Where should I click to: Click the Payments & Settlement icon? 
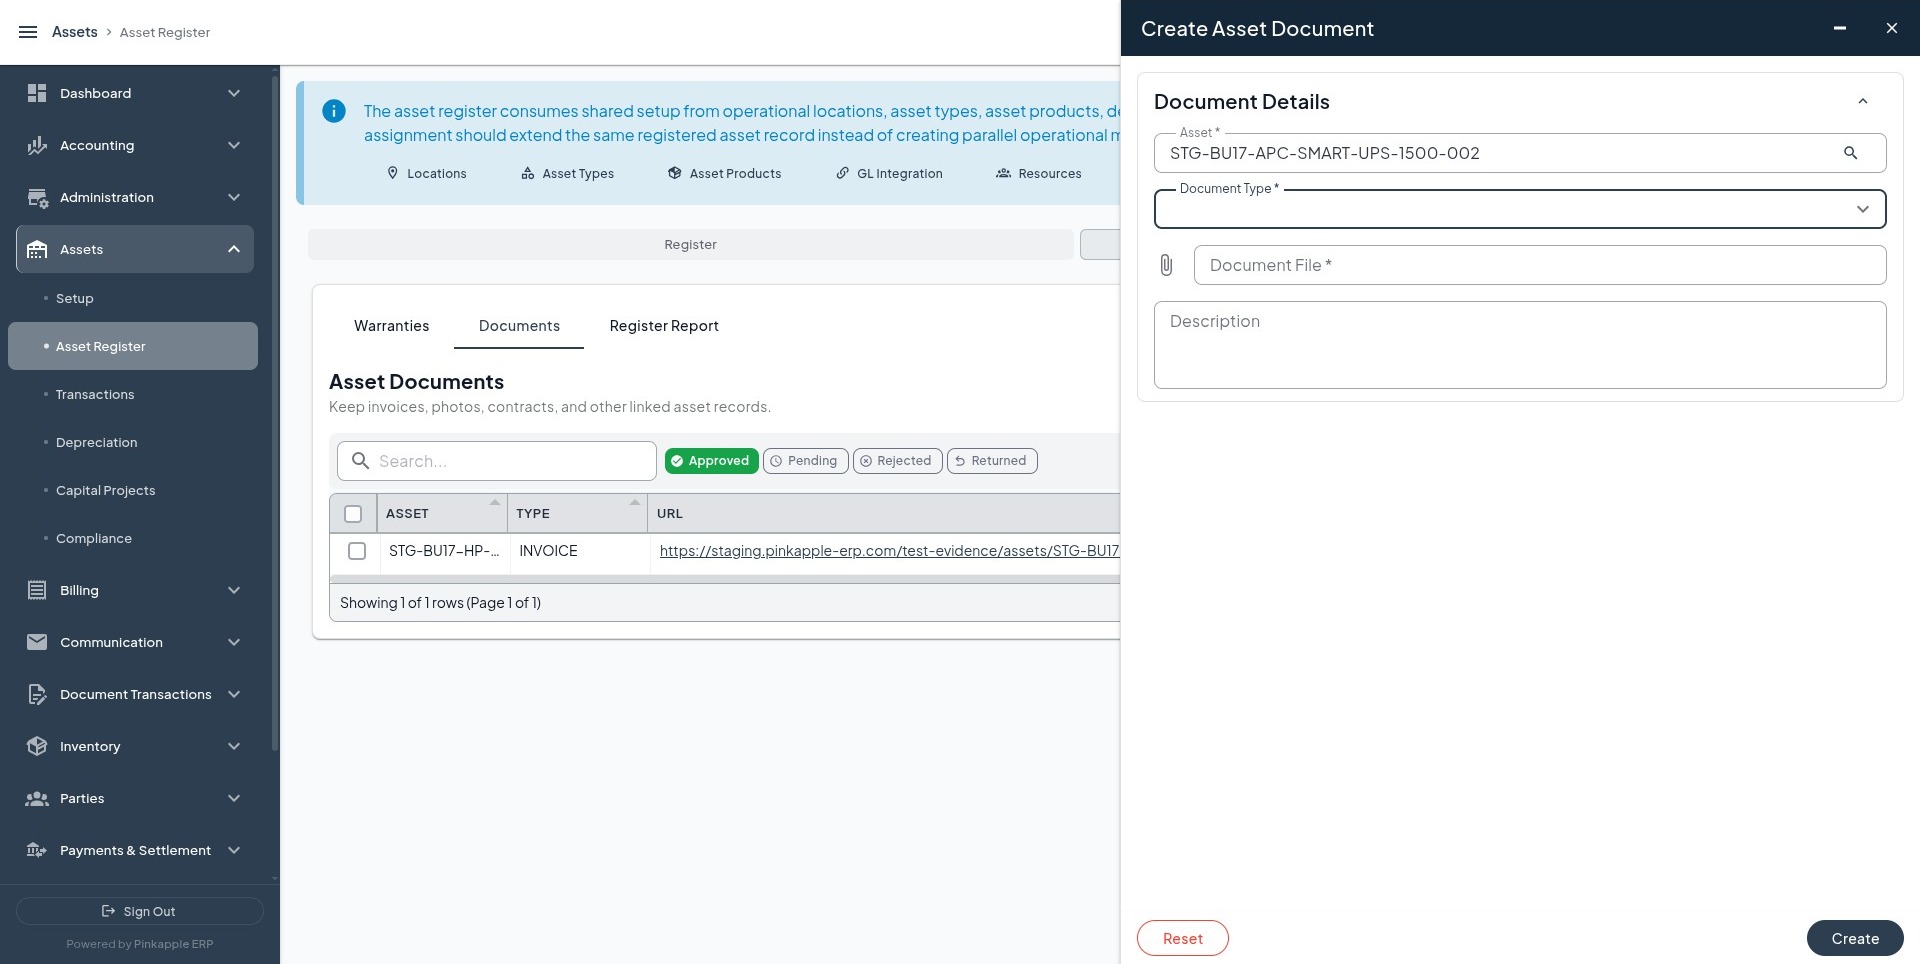tap(37, 850)
